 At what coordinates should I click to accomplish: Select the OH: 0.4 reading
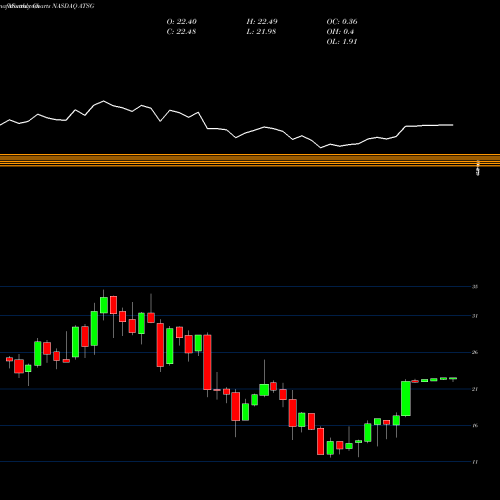tap(340, 32)
